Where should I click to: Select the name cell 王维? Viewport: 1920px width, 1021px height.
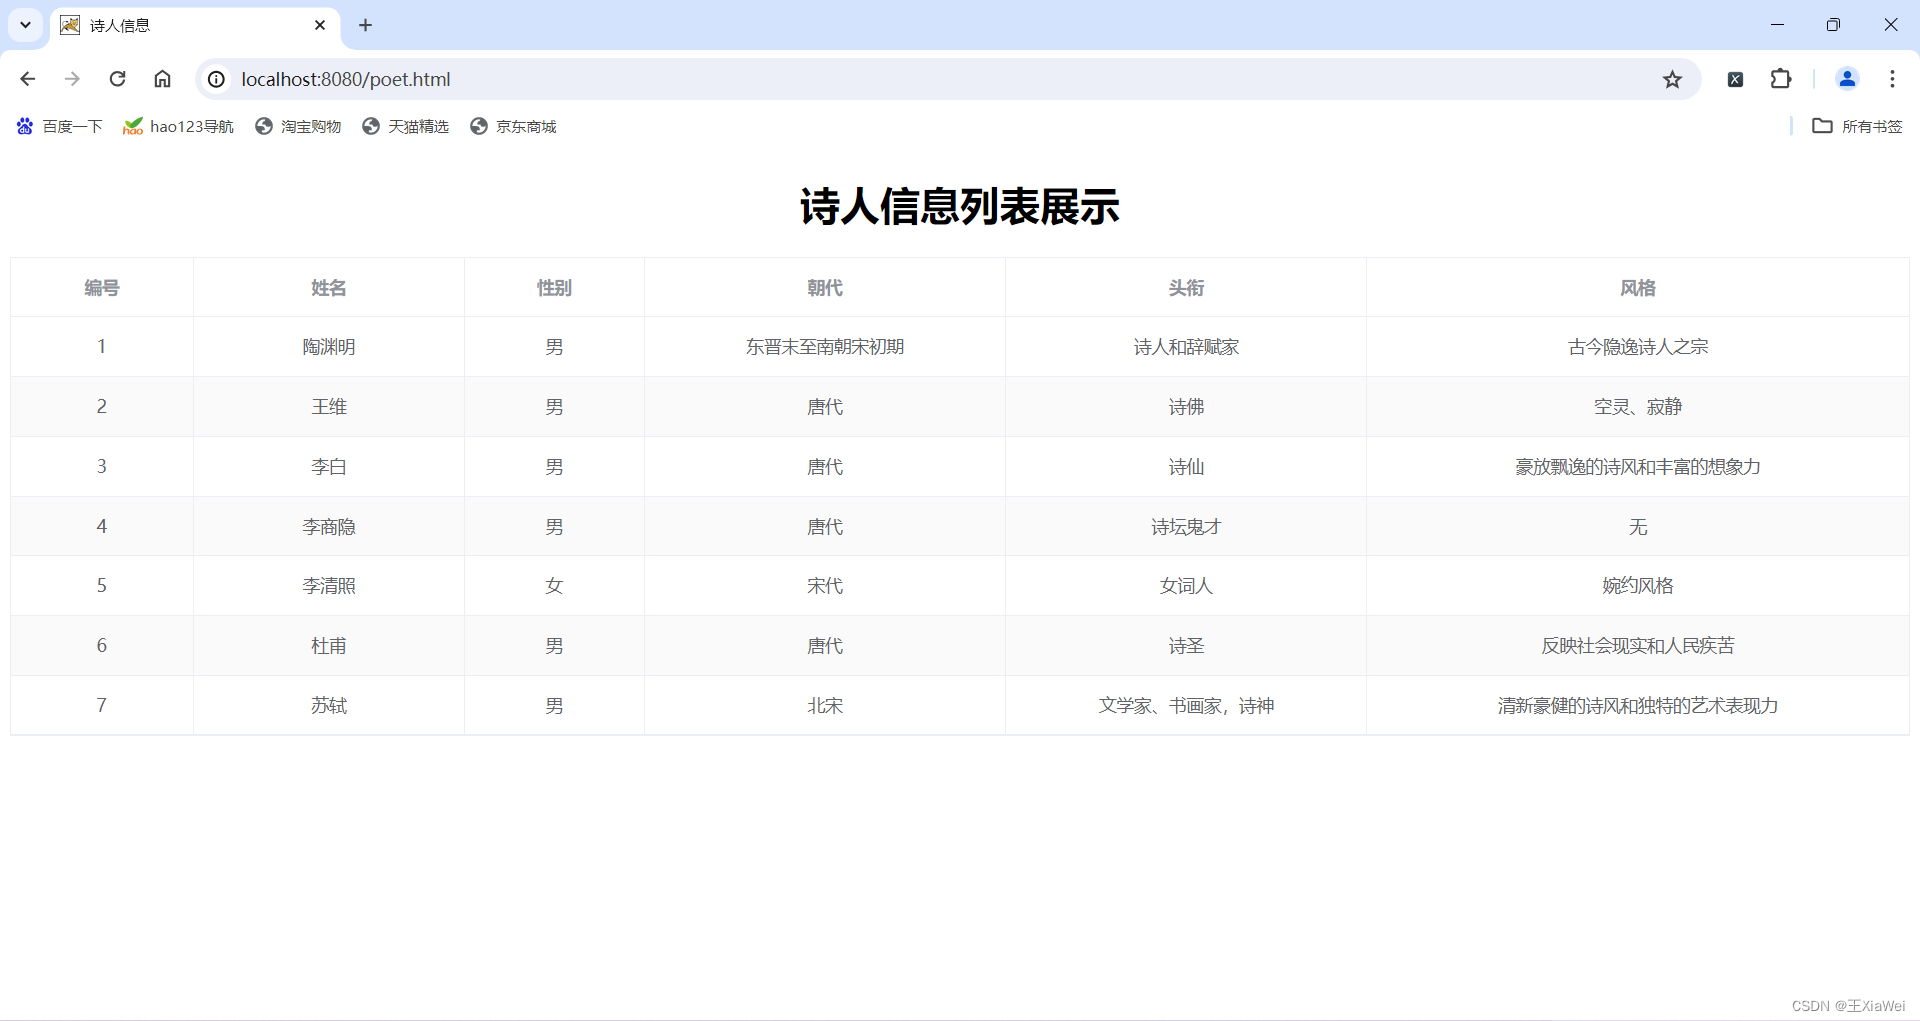329,407
